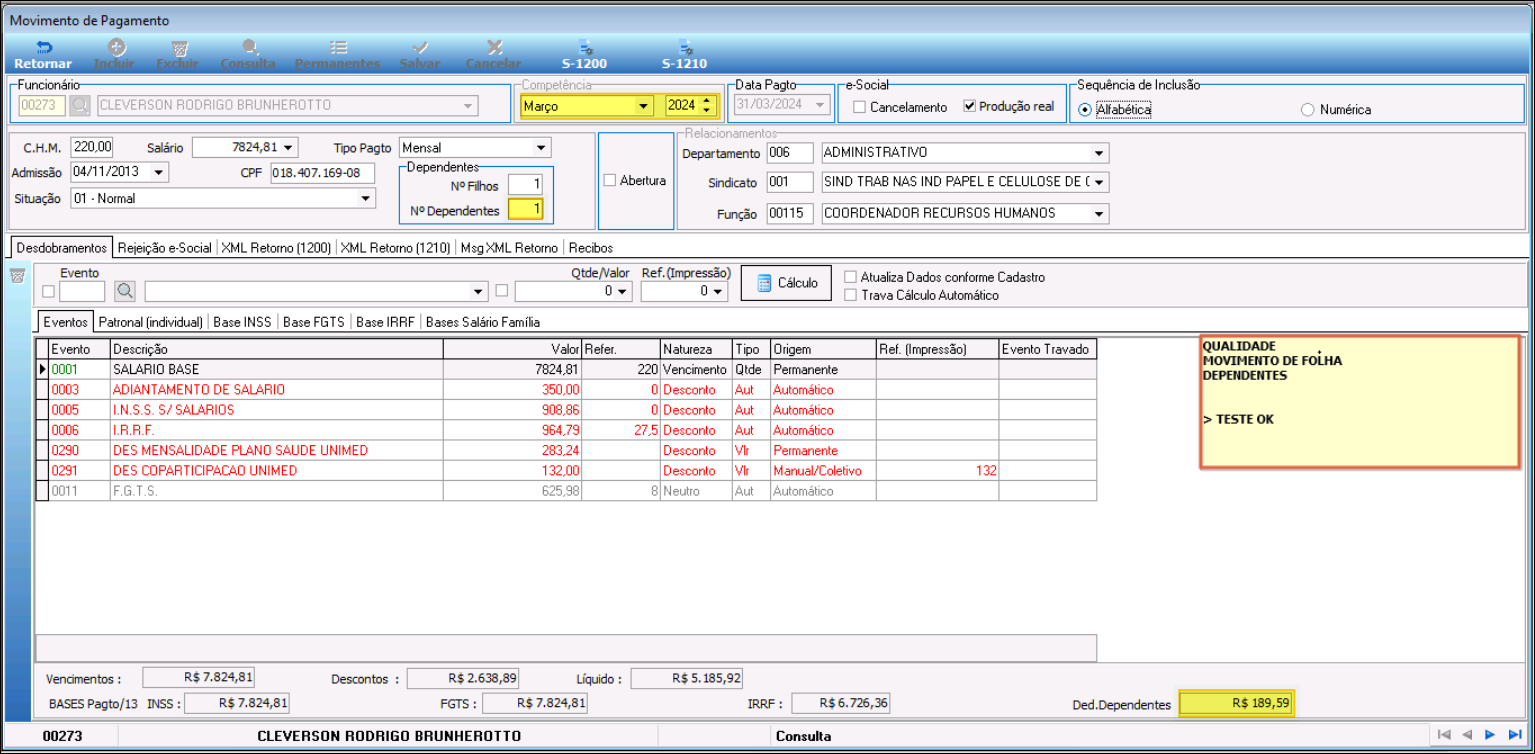Go to last record navigation arrow

(1515, 735)
